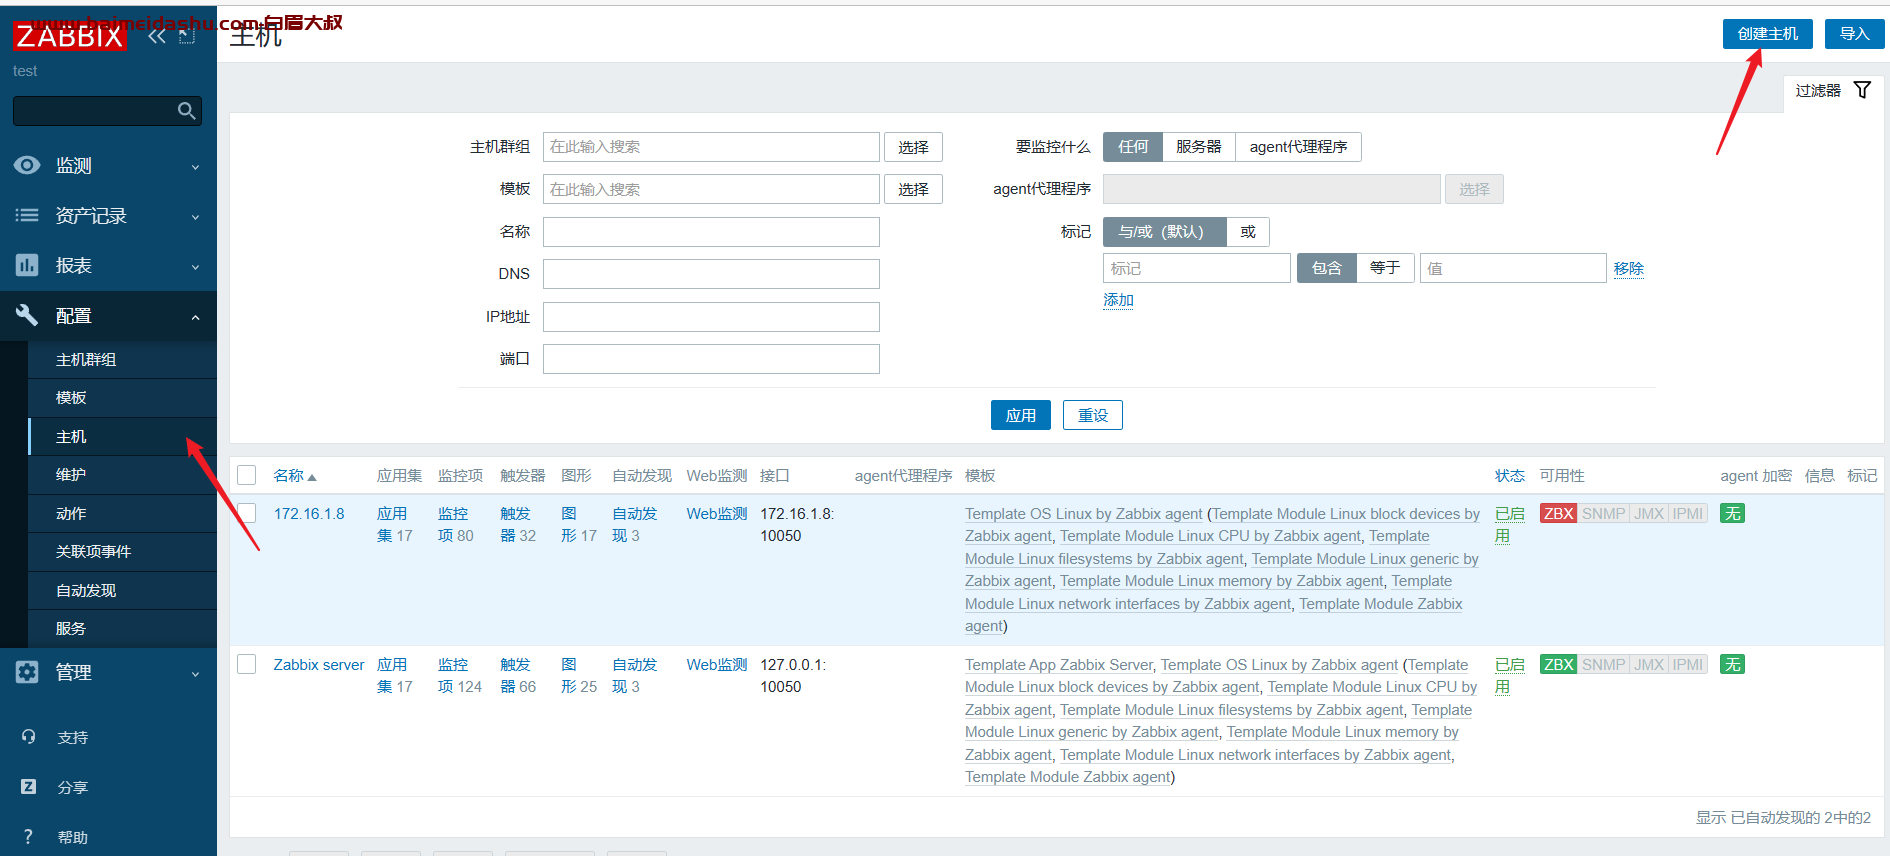The width and height of the screenshot is (1890, 856).
Task: Click the Support headset icon
Action: click(28, 737)
